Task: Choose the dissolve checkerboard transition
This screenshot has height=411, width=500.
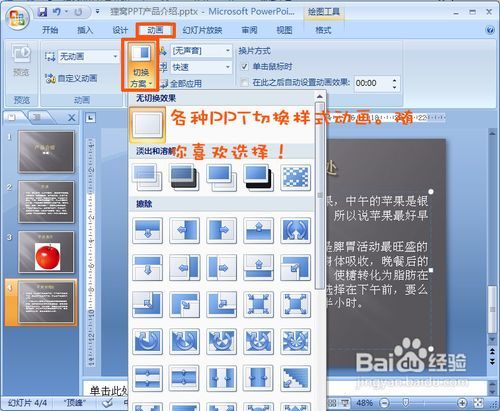Action: (x=295, y=178)
